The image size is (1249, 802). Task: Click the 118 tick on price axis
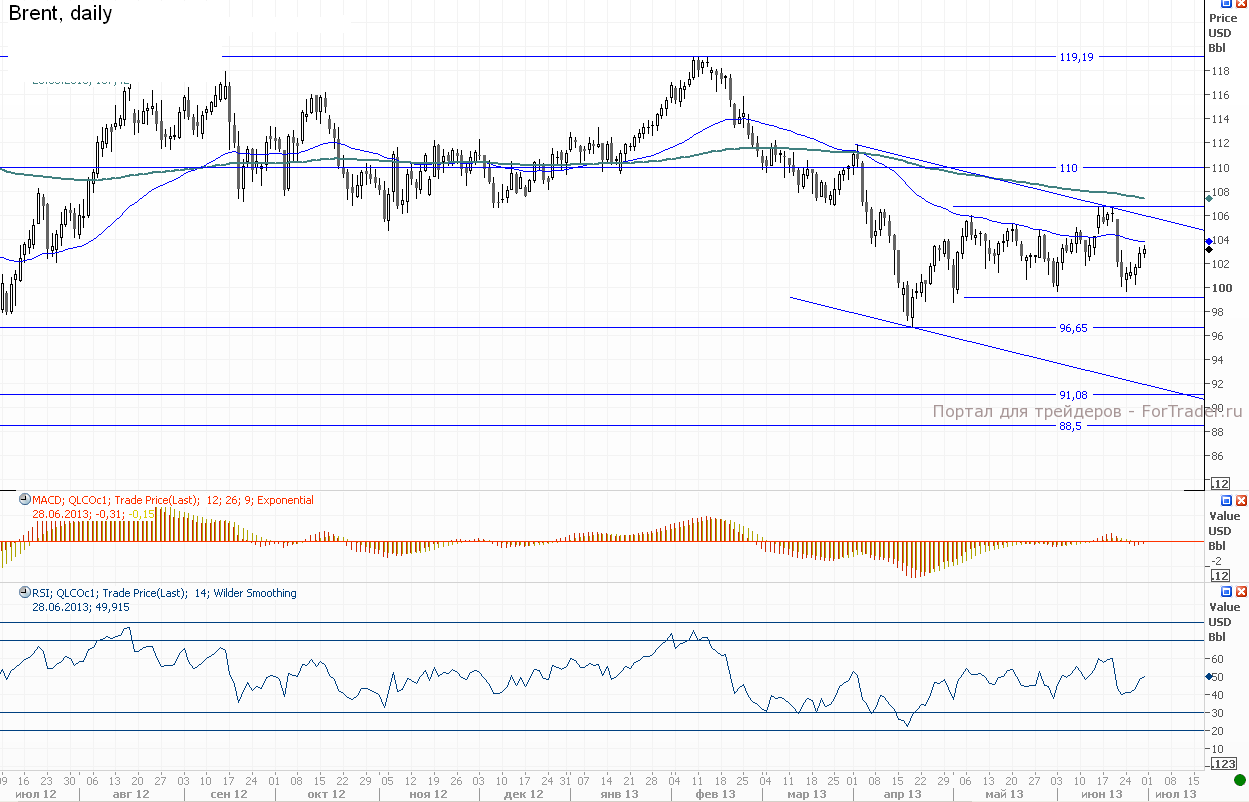[x=1222, y=72]
